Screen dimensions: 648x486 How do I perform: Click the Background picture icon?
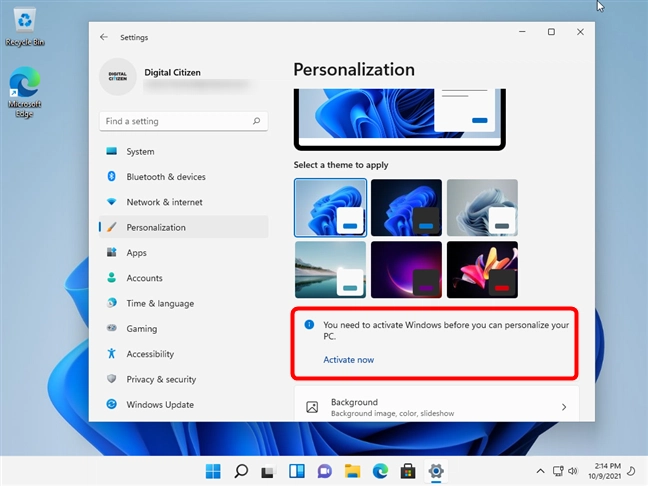pos(312,407)
